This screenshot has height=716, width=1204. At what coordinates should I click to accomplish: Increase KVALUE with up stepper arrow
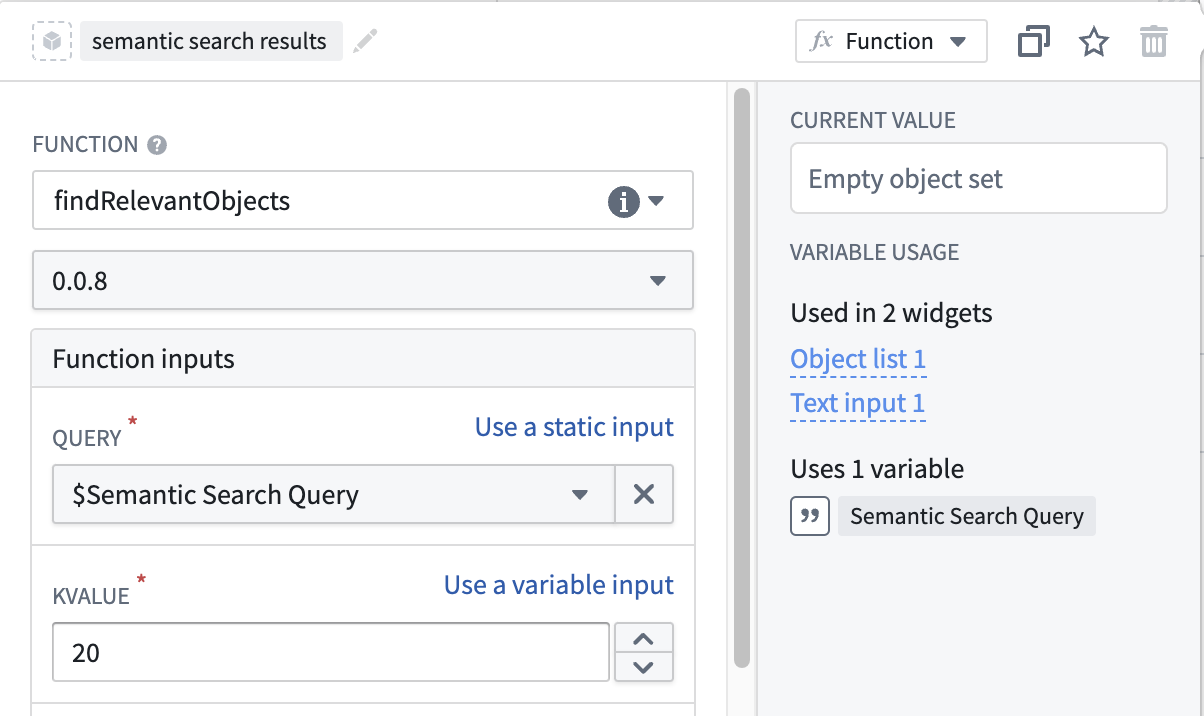click(644, 638)
